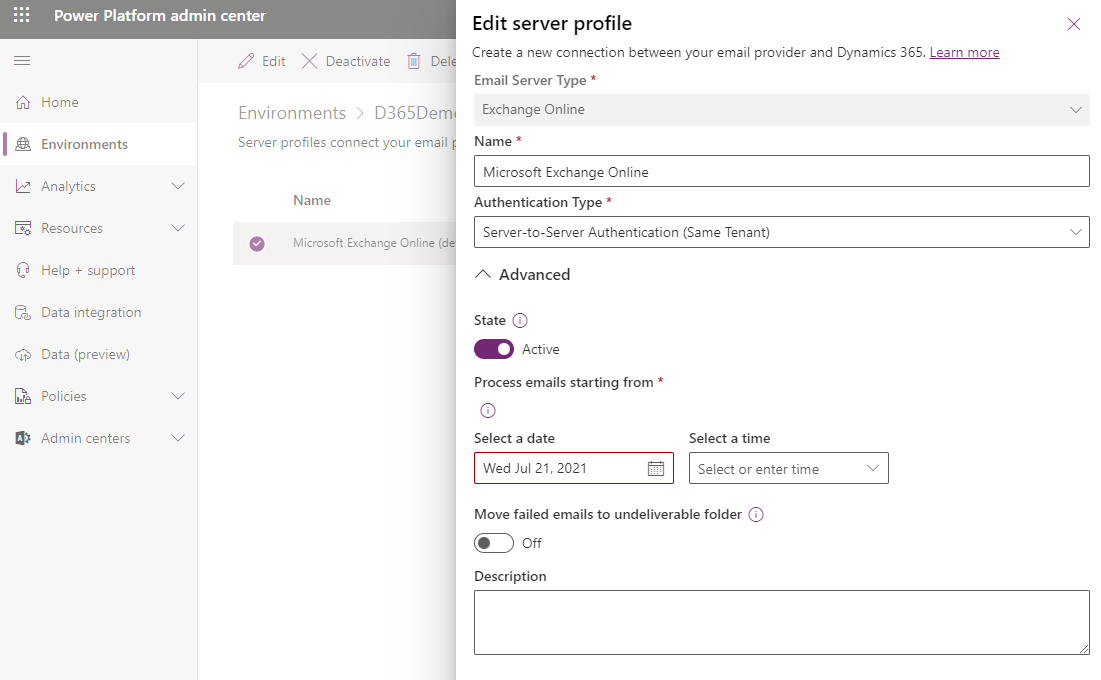1101x680 pixels.
Task: Click the Deactivate X icon
Action: click(310, 61)
